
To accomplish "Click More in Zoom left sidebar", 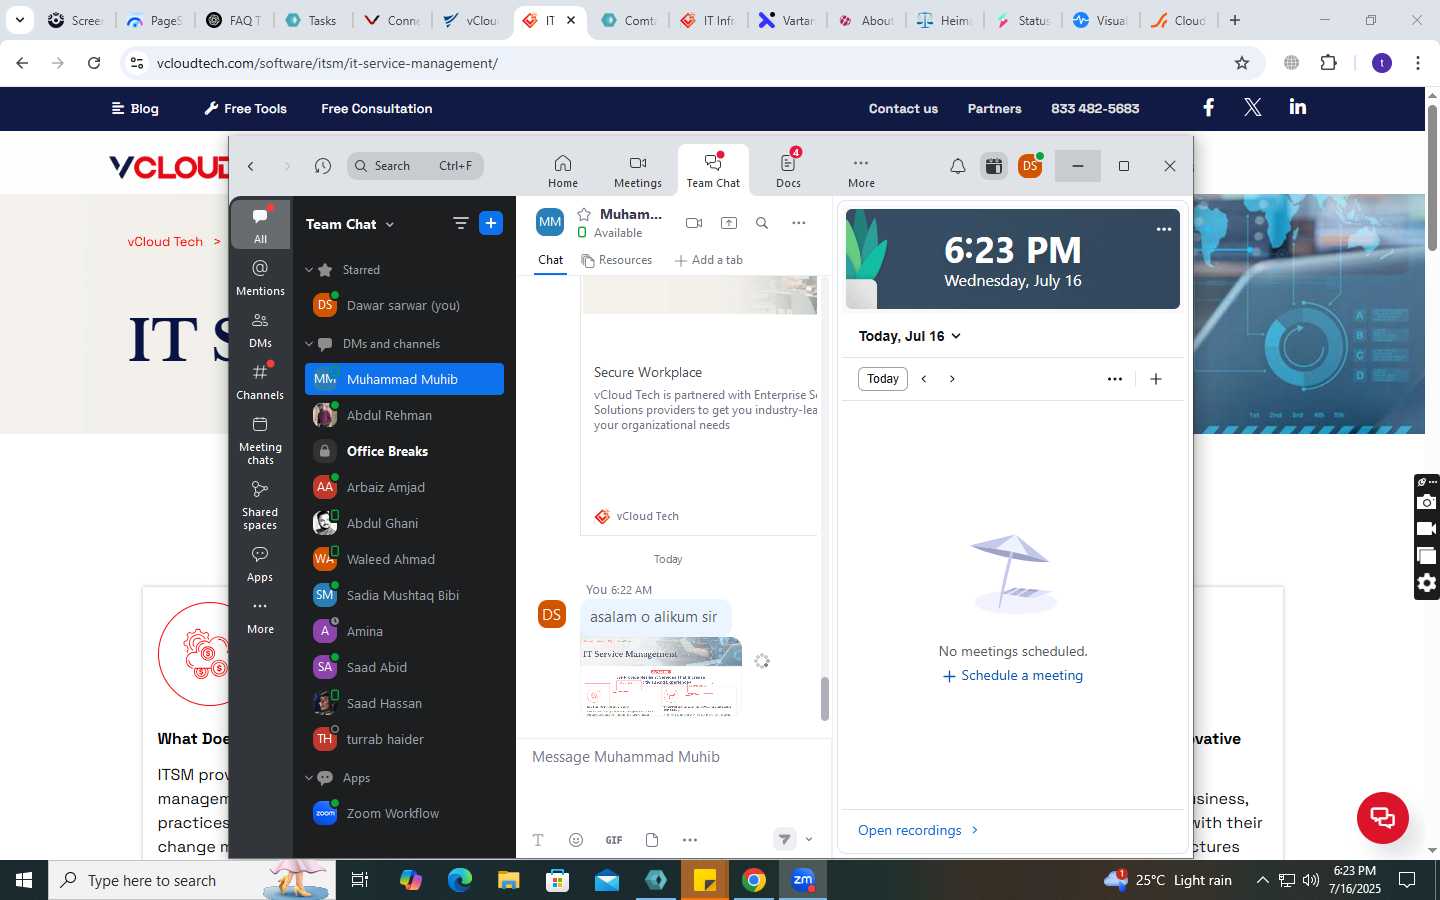I will tap(260, 617).
